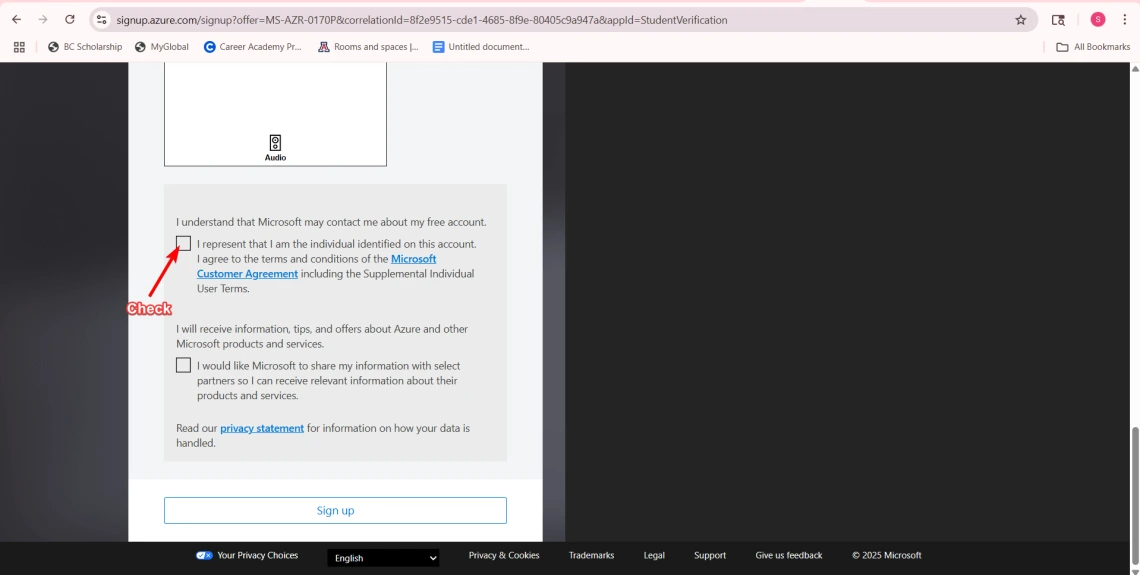Check the individual identification agreement checkbox

click(x=183, y=244)
